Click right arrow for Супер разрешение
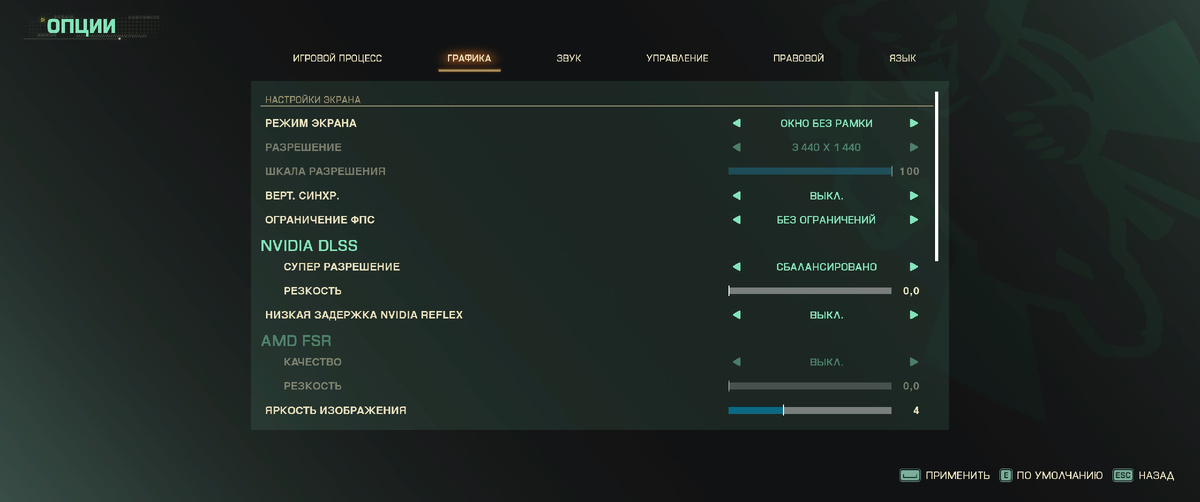 pos(914,267)
